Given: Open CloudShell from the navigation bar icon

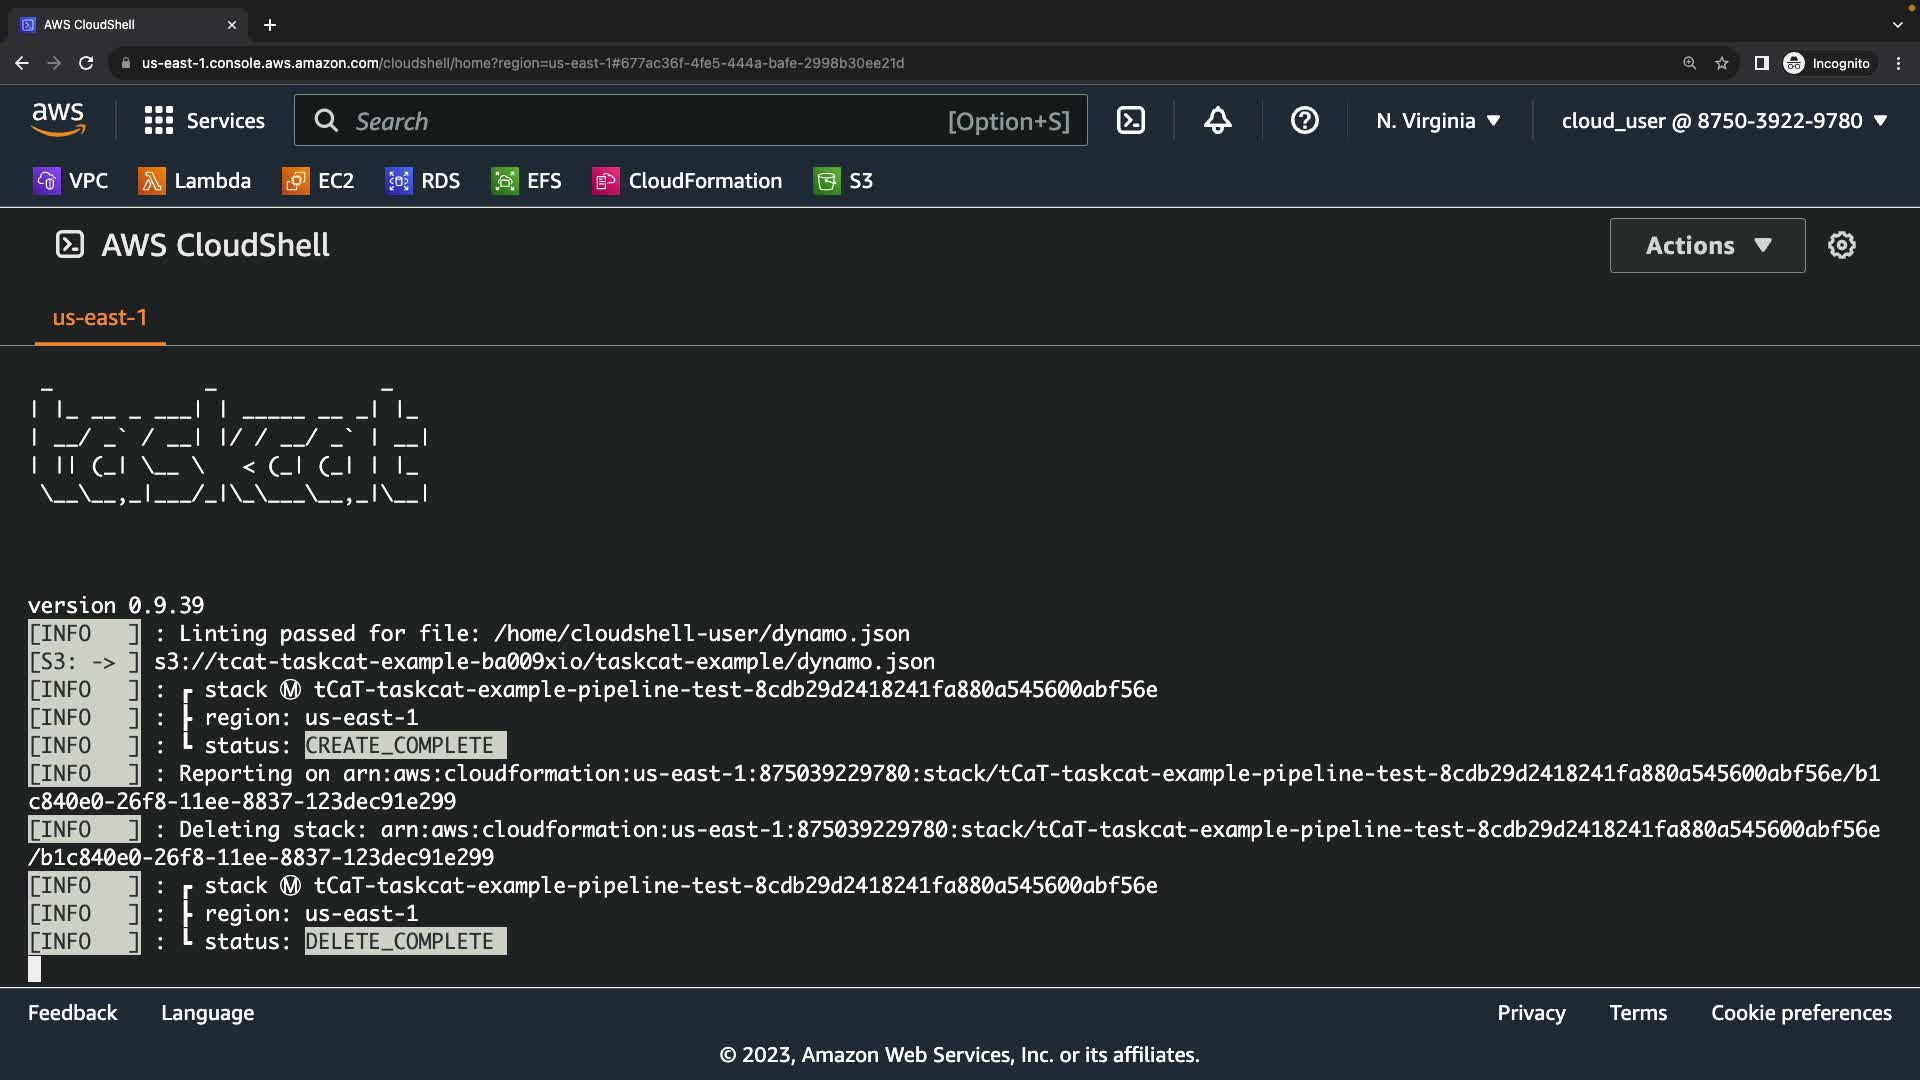Looking at the screenshot, I should click(1130, 121).
